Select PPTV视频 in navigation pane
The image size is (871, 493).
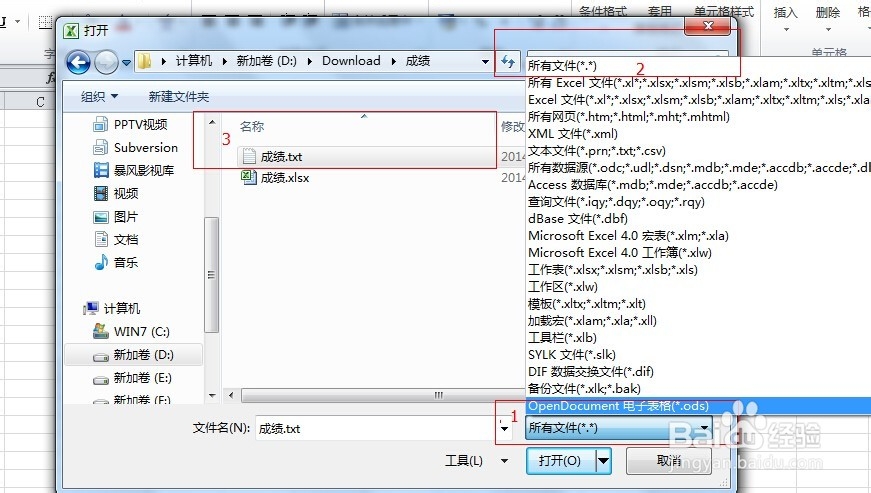(x=131, y=124)
